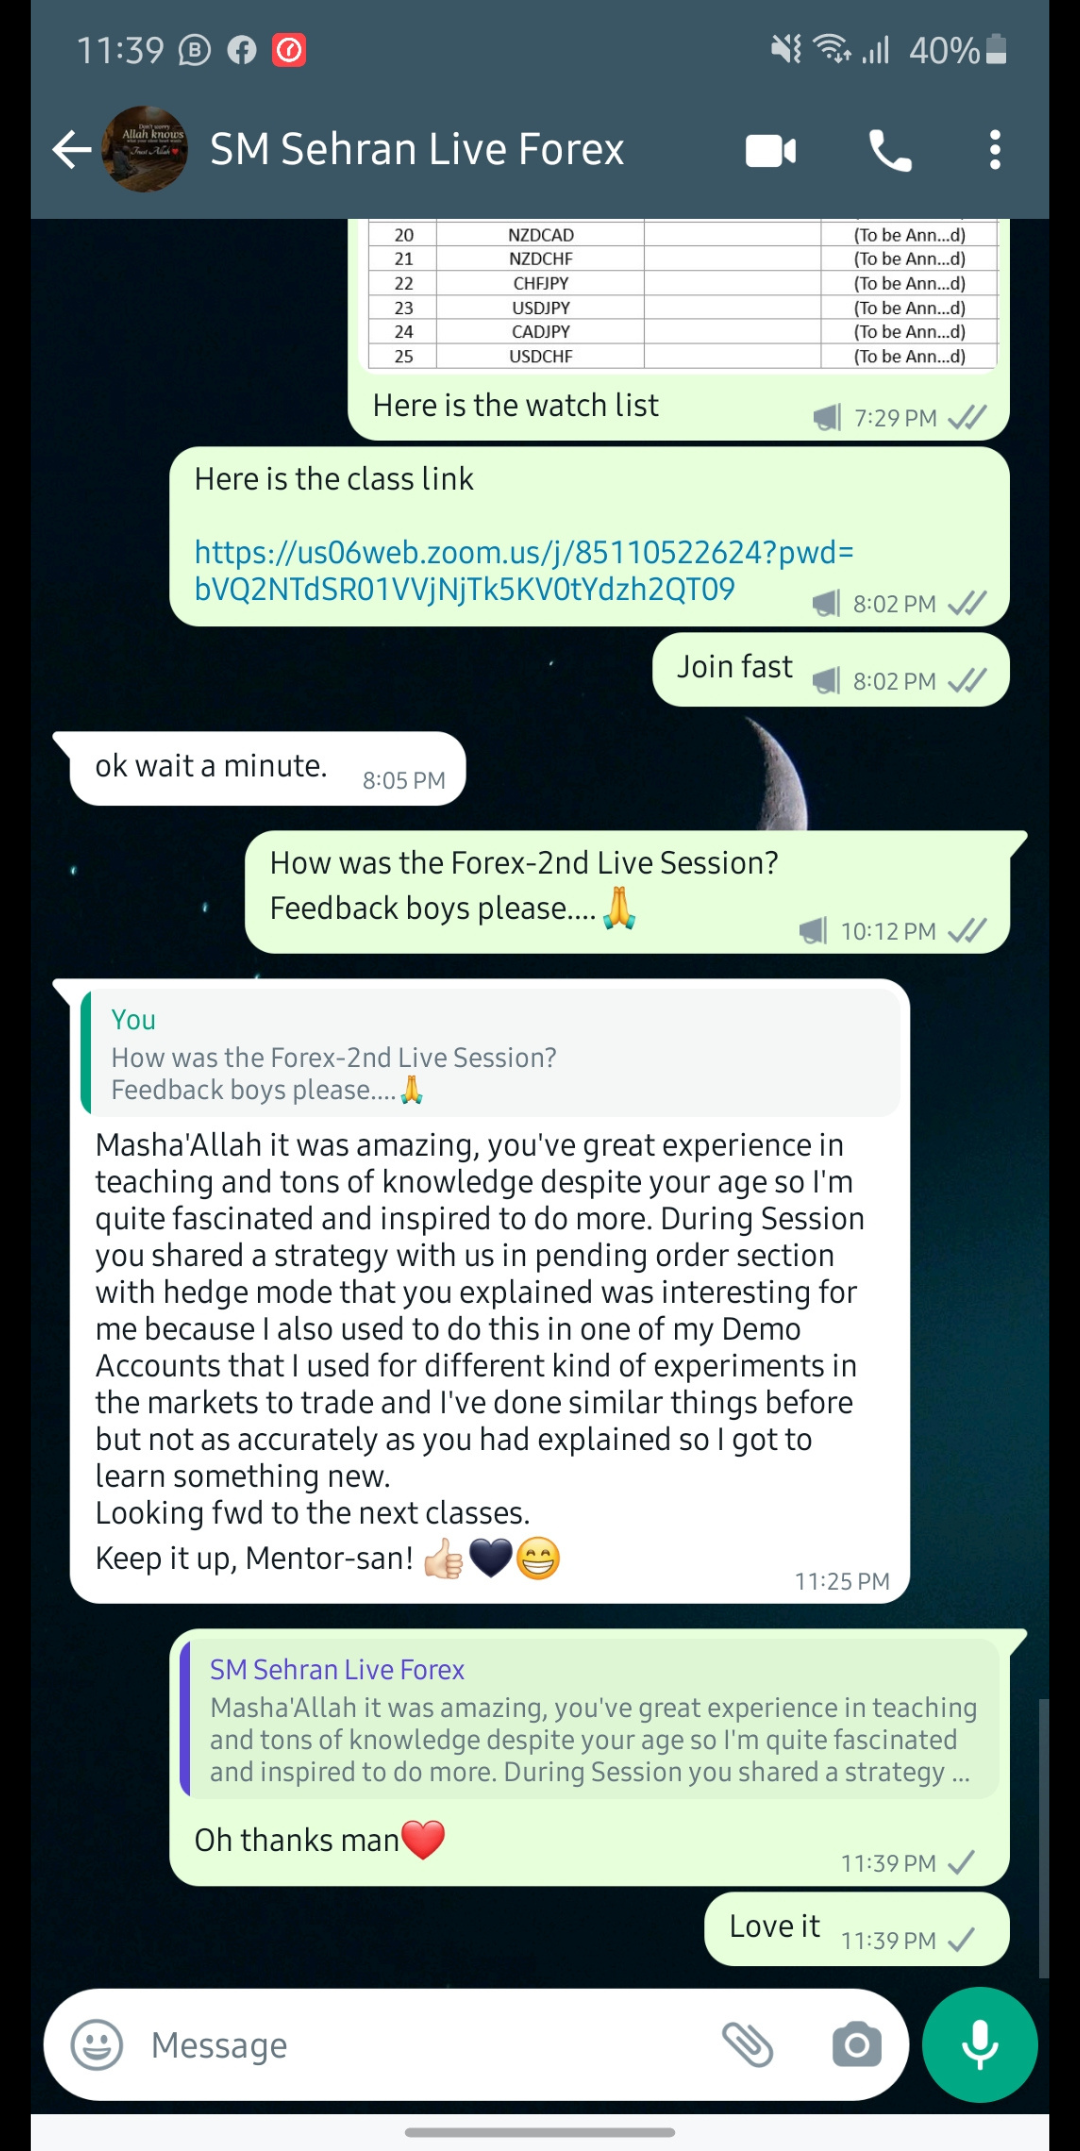This screenshot has width=1080, height=2151.
Task: Tap the chat scrollbar indicator
Action: click(1044, 1838)
